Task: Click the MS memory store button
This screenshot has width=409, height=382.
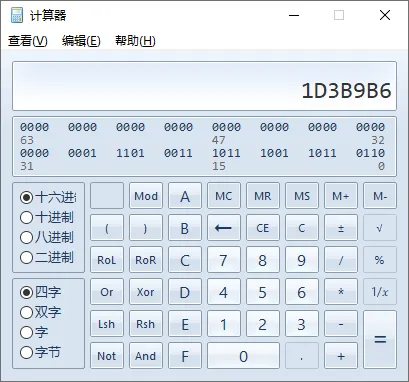Action: click(302, 196)
